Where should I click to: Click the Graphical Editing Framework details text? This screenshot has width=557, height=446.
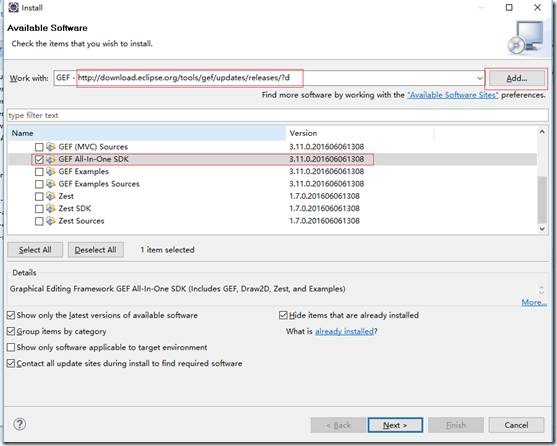(178, 289)
